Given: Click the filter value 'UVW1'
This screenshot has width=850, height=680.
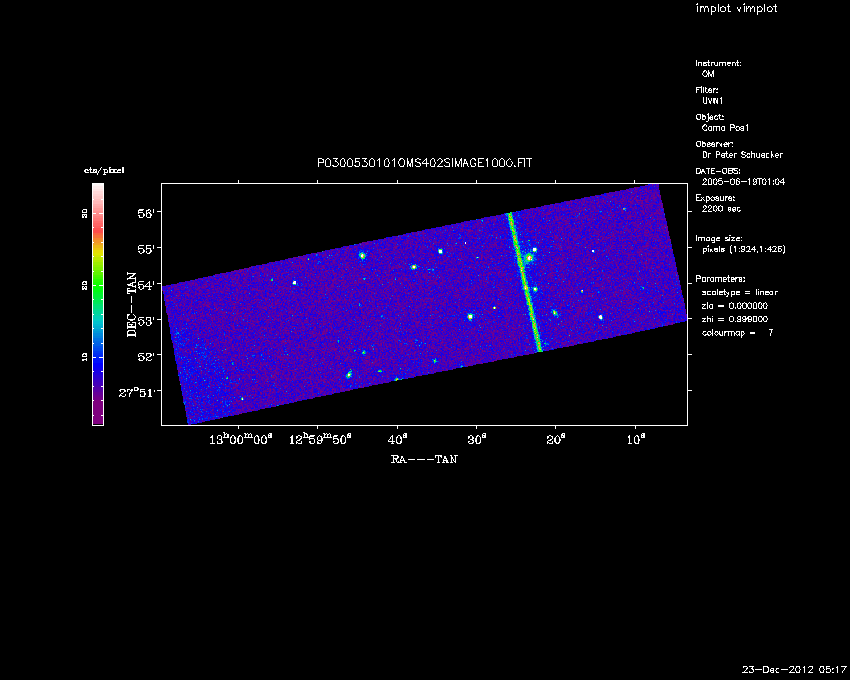Looking at the screenshot, I should pos(712,101).
